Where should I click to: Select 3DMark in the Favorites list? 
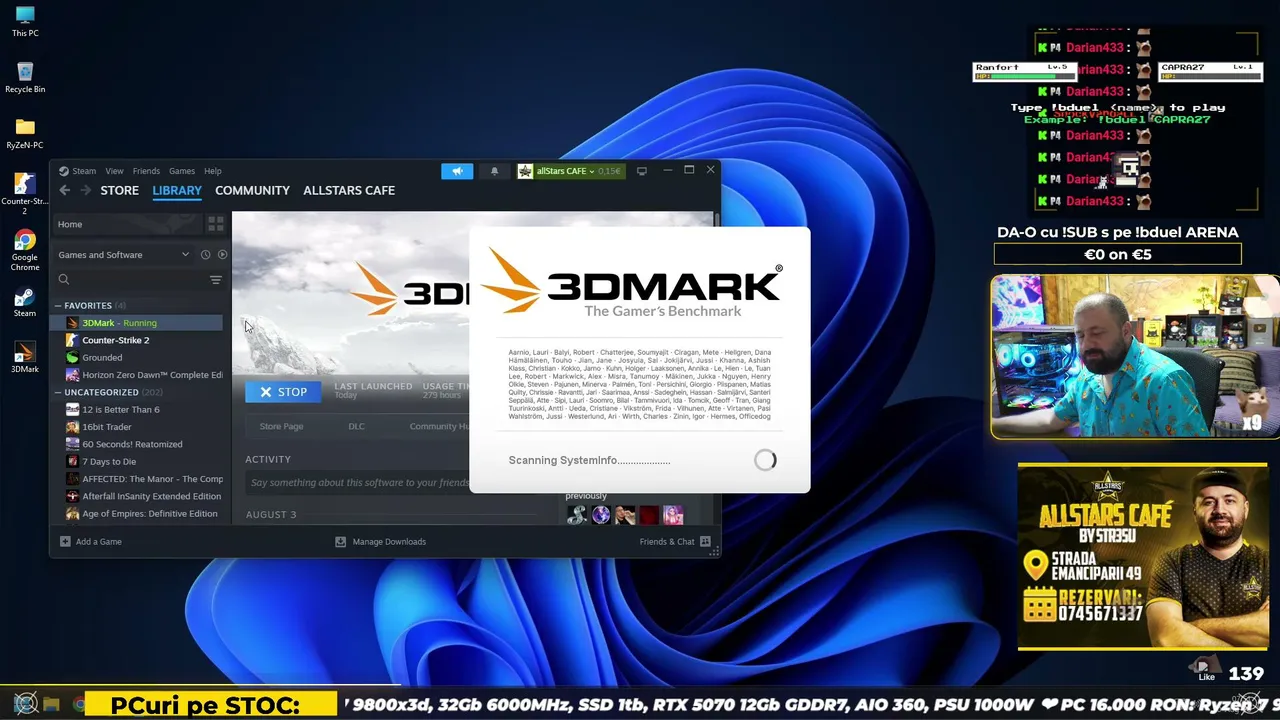[x=137, y=323]
